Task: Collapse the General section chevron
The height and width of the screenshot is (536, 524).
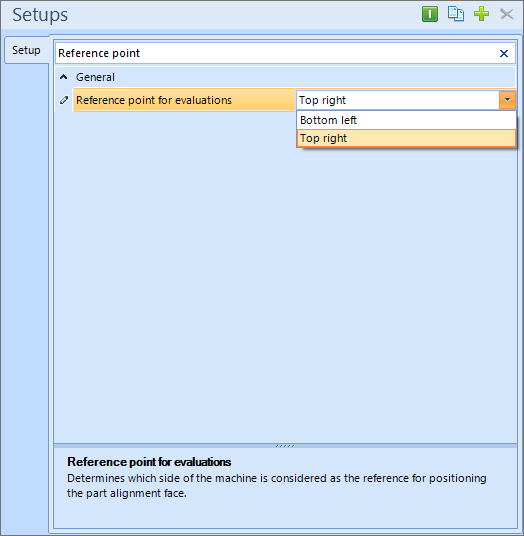Action: [x=64, y=77]
